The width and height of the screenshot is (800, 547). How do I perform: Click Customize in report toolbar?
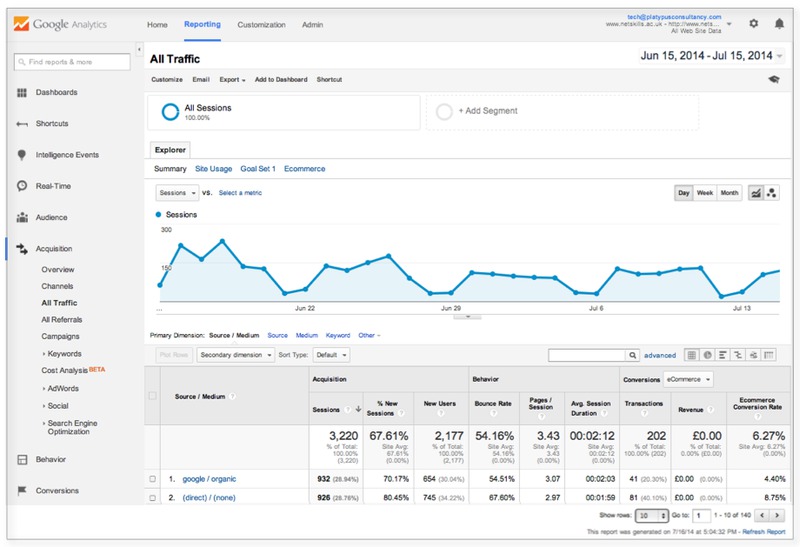(x=167, y=80)
